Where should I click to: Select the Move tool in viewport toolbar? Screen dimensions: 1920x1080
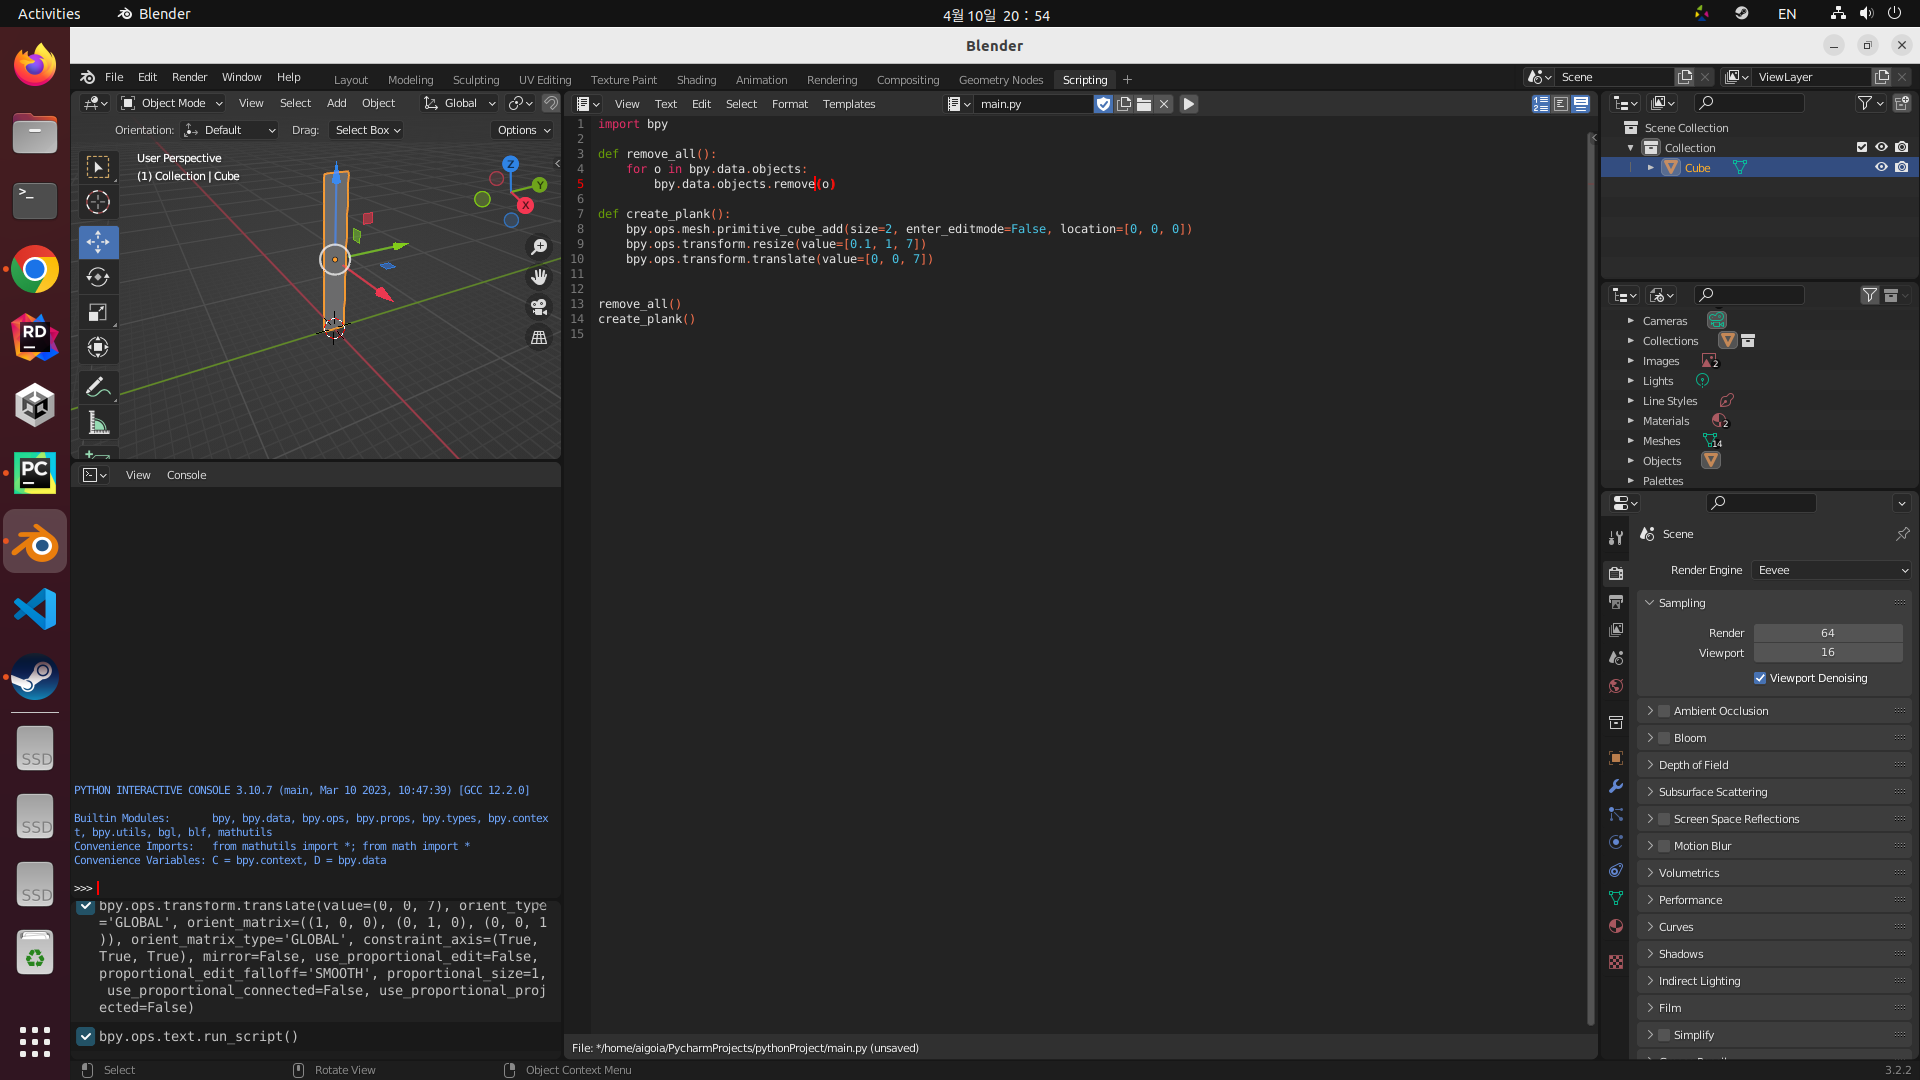[x=98, y=242]
